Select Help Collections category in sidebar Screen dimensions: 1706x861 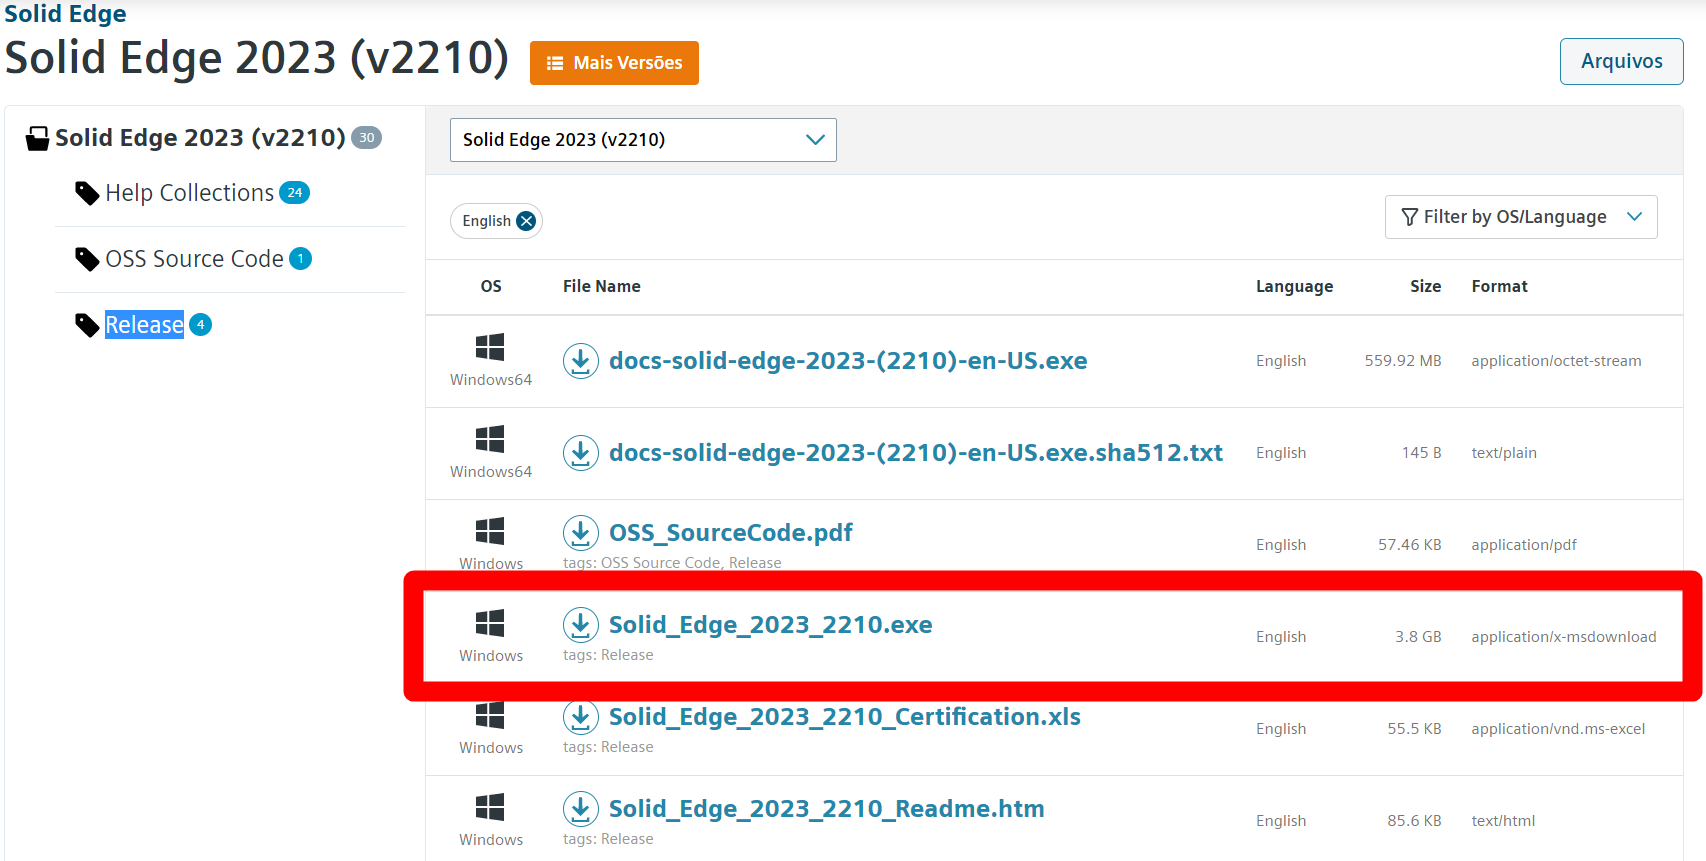click(190, 193)
